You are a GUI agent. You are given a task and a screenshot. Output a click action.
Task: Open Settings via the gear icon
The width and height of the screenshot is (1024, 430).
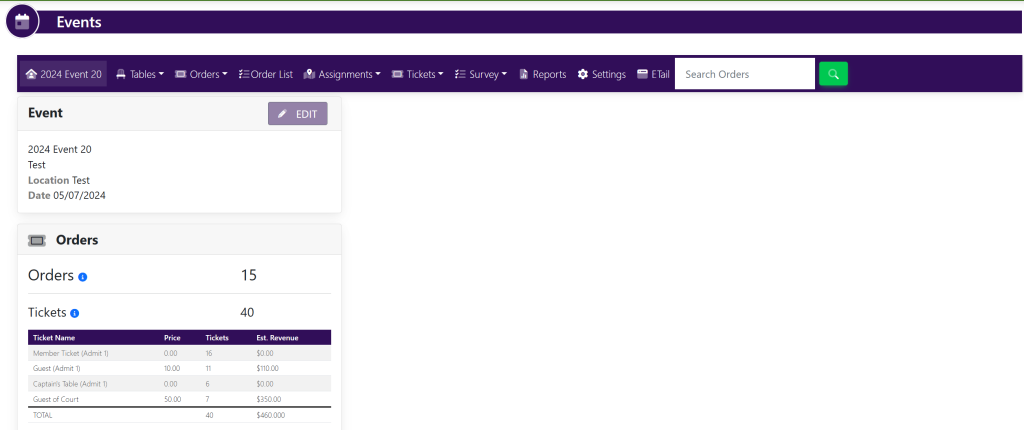[x=602, y=74]
